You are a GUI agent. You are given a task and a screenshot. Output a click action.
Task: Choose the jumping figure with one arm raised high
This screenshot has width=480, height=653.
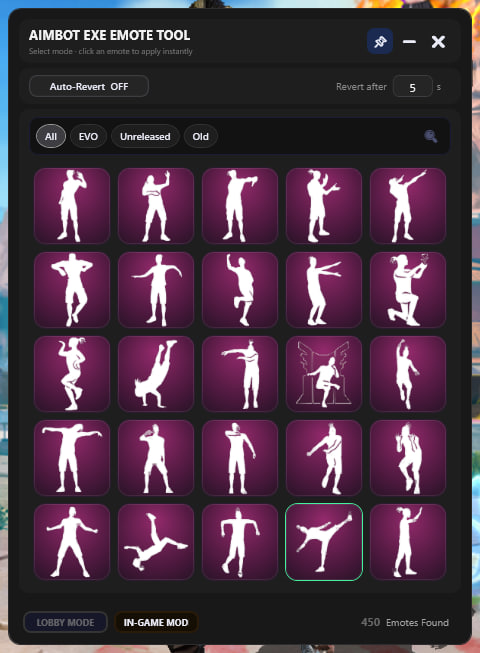pyautogui.click(x=408, y=374)
